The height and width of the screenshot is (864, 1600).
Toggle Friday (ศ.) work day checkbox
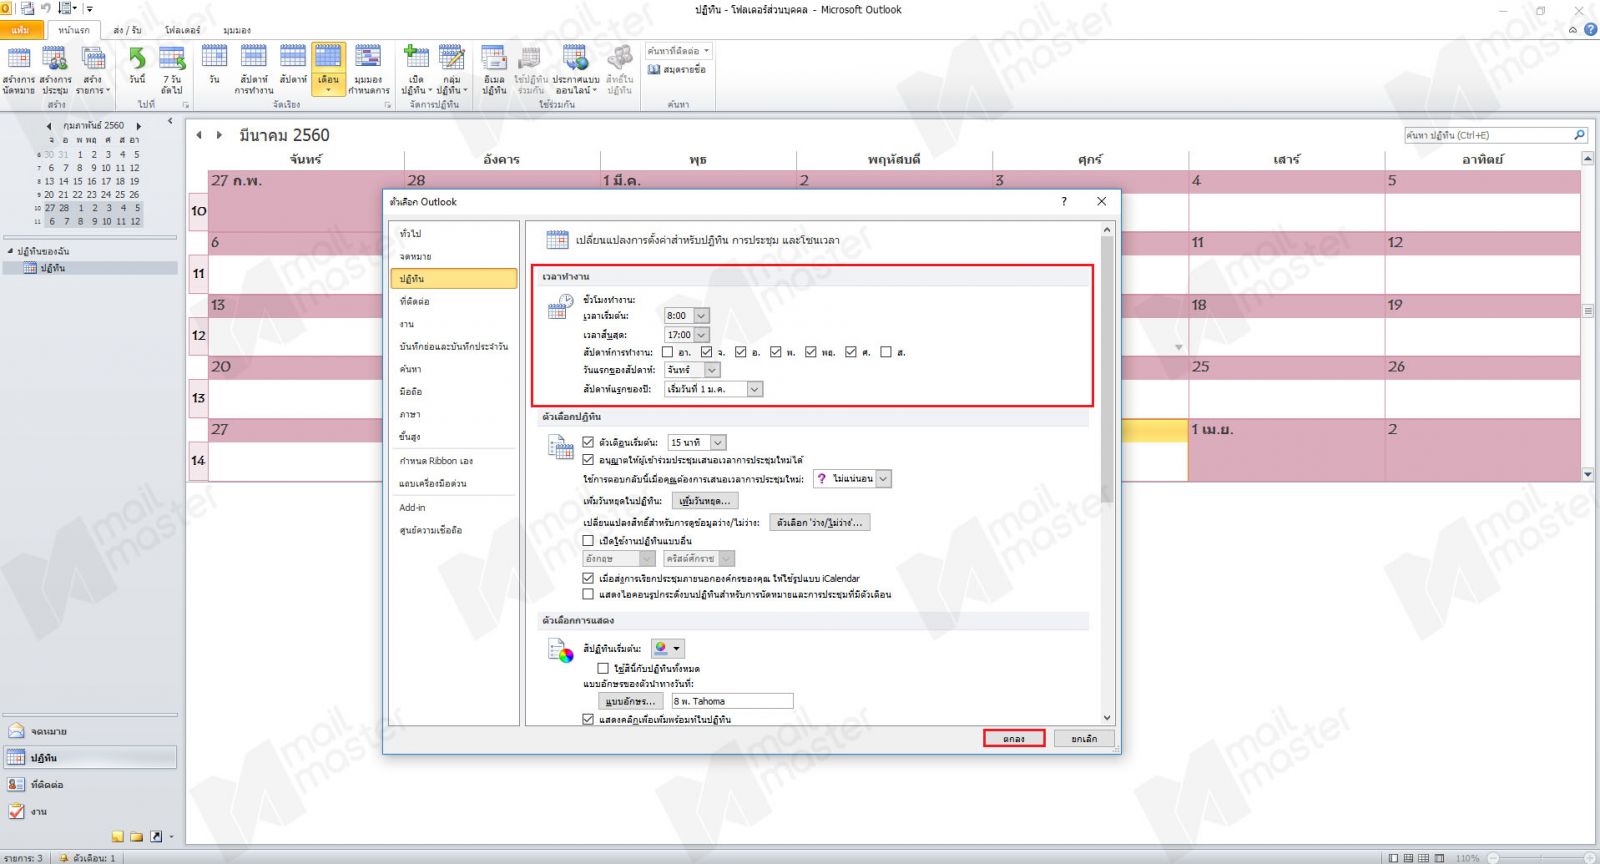tap(851, 352)
